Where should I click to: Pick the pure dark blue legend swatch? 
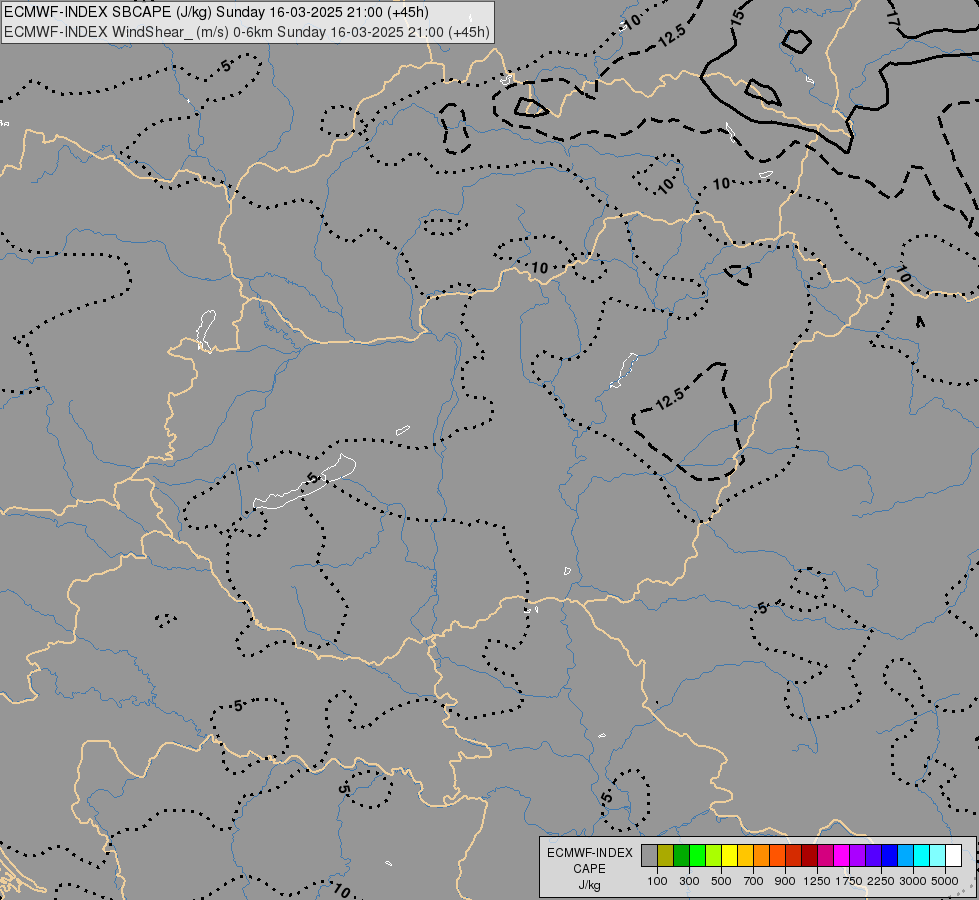tap(890, 855)
